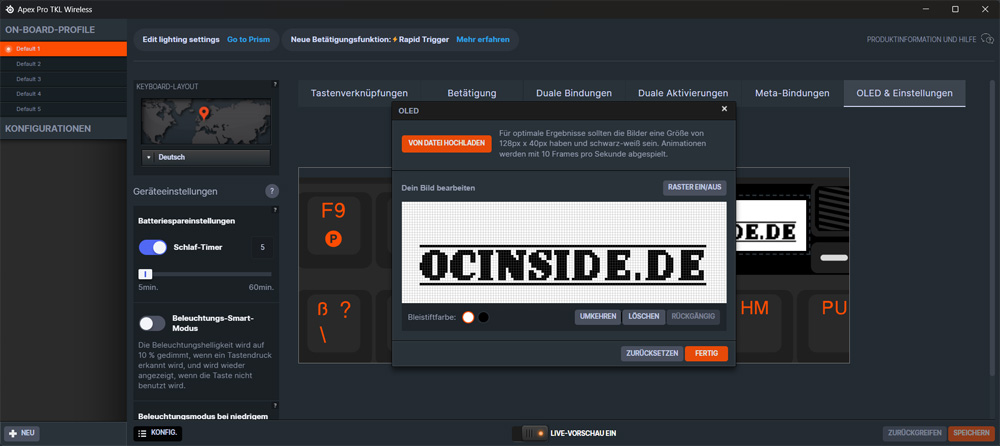Click the RÜCKGÄNGIG button

click(x=693, y=317)
